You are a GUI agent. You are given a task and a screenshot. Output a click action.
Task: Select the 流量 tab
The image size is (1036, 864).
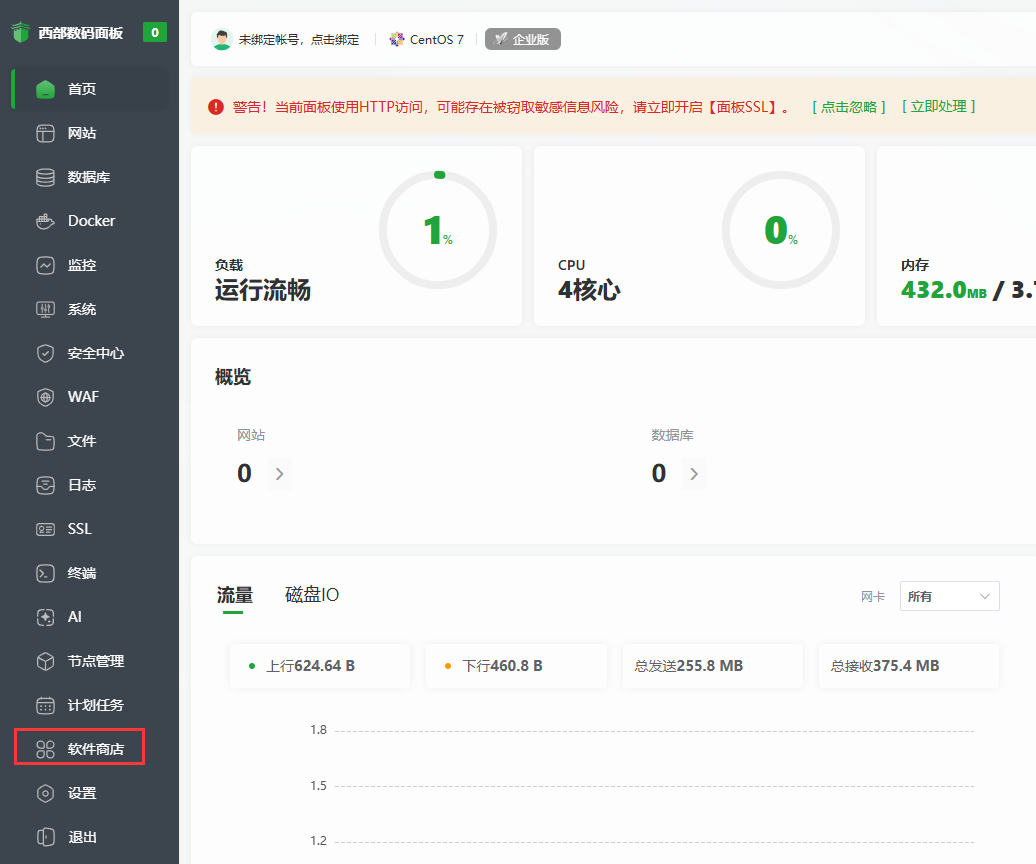[x=235, y=595]
